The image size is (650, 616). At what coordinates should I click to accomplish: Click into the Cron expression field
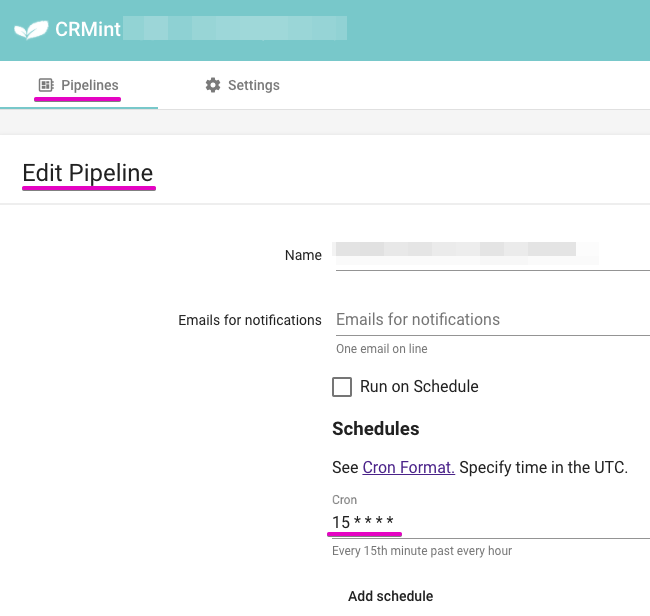491,522
